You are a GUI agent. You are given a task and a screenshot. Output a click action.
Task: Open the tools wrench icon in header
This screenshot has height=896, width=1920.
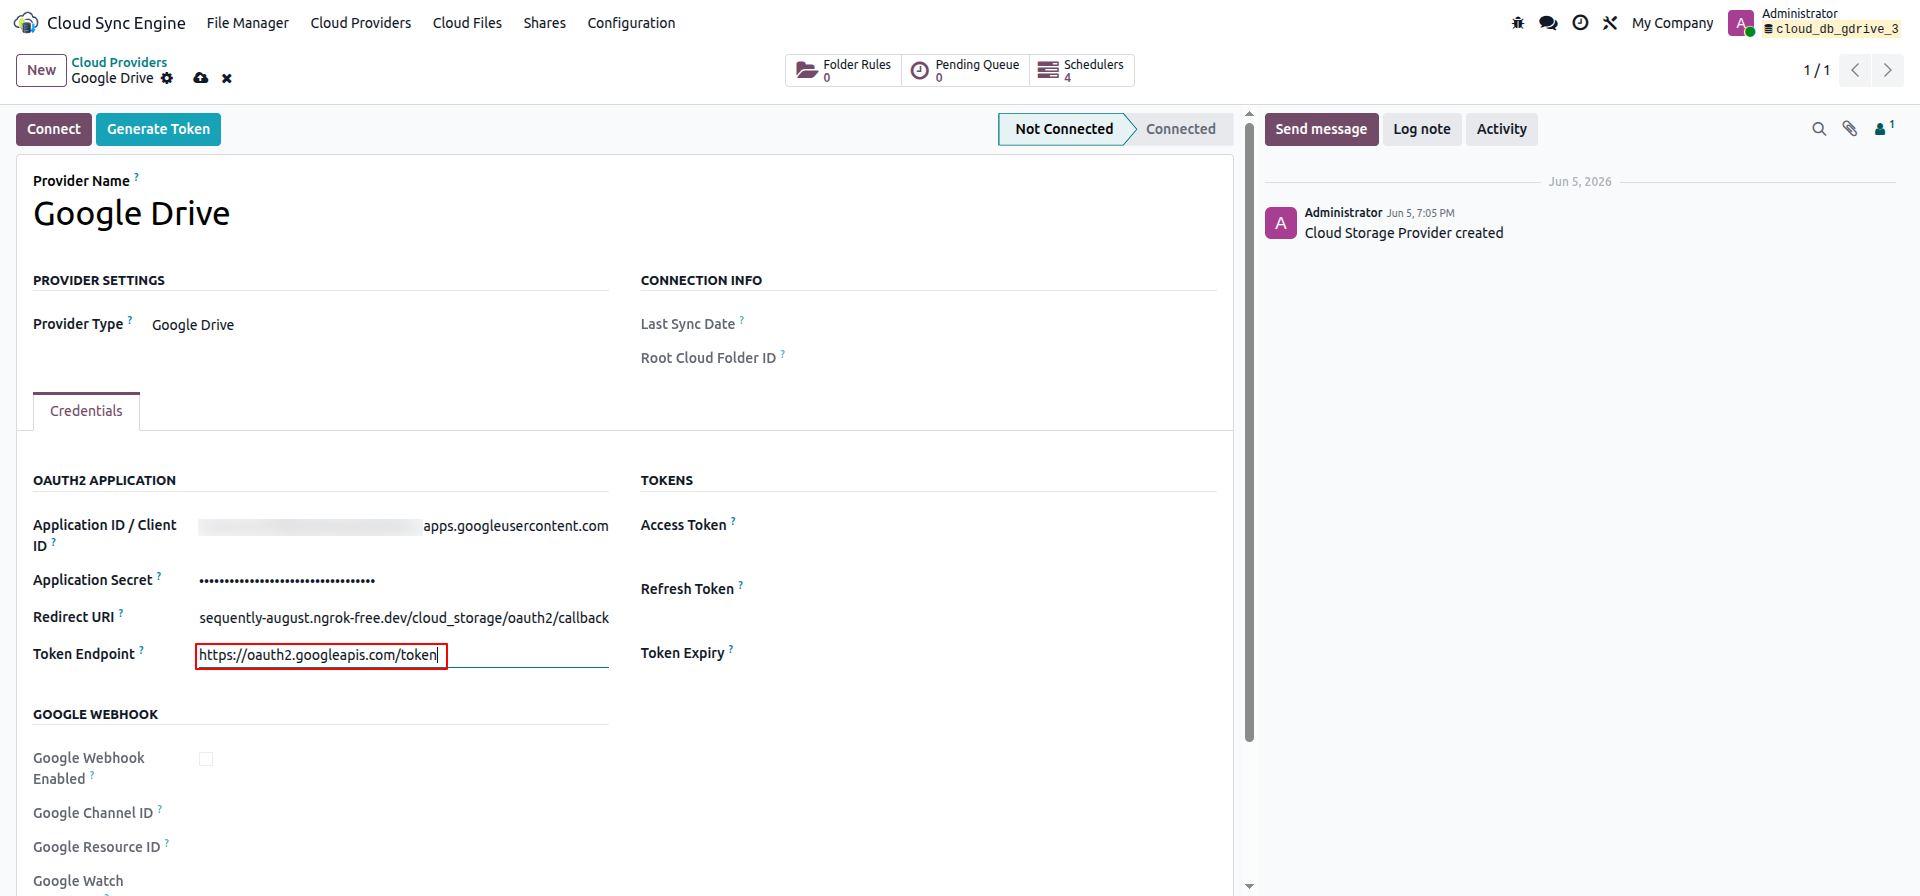pyautogui.click(x=1610, y=23)
